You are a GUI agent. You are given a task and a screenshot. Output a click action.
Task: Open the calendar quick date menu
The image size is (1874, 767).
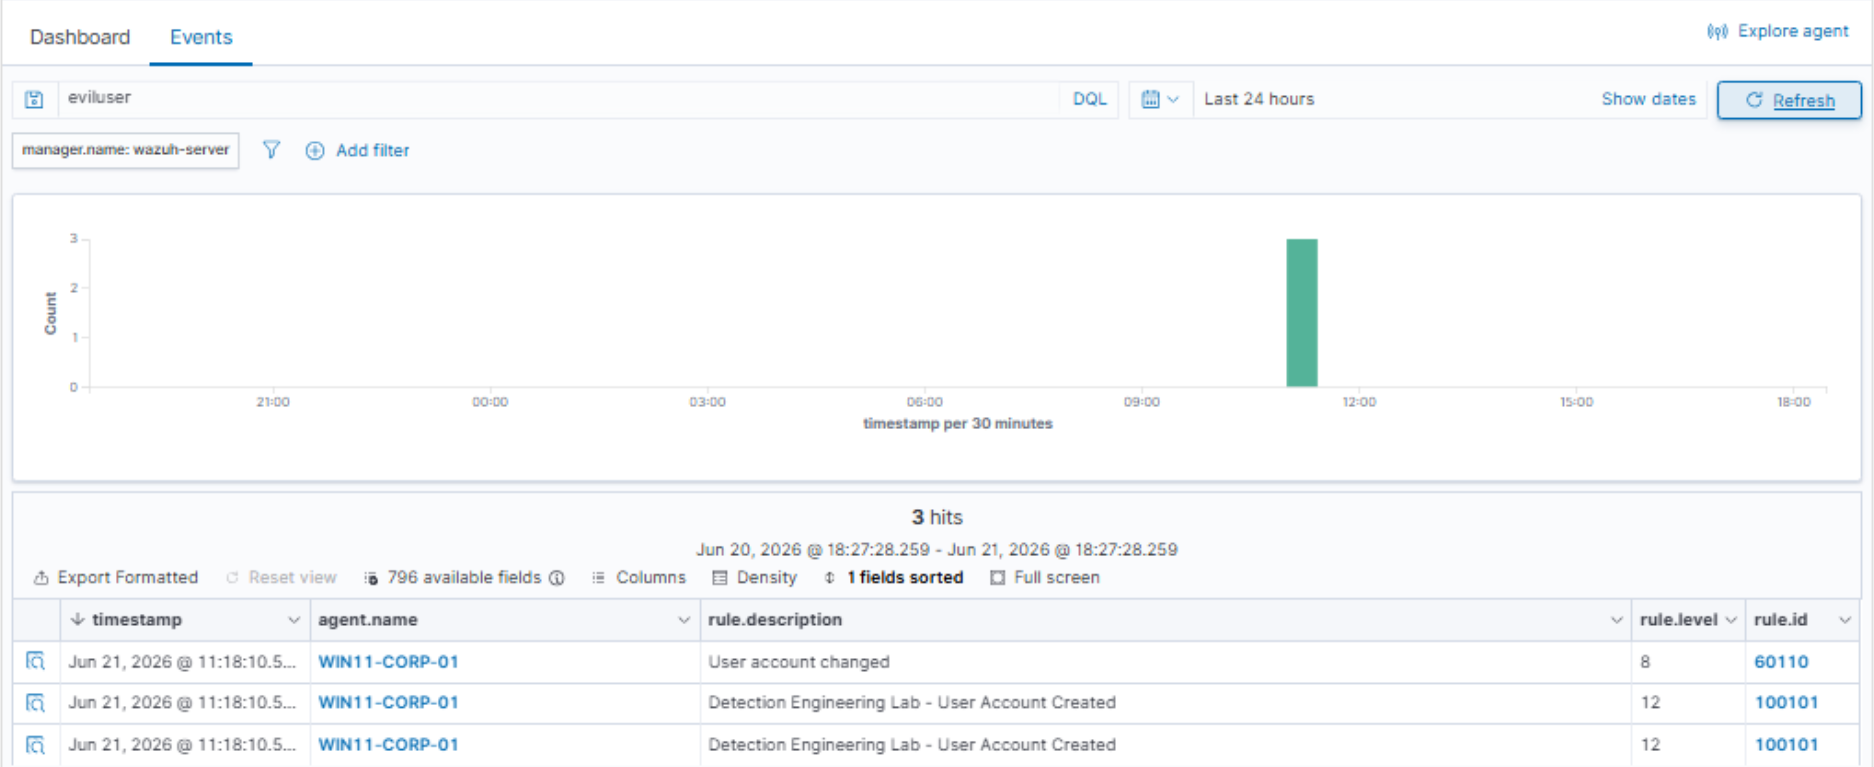[1160, 99]
